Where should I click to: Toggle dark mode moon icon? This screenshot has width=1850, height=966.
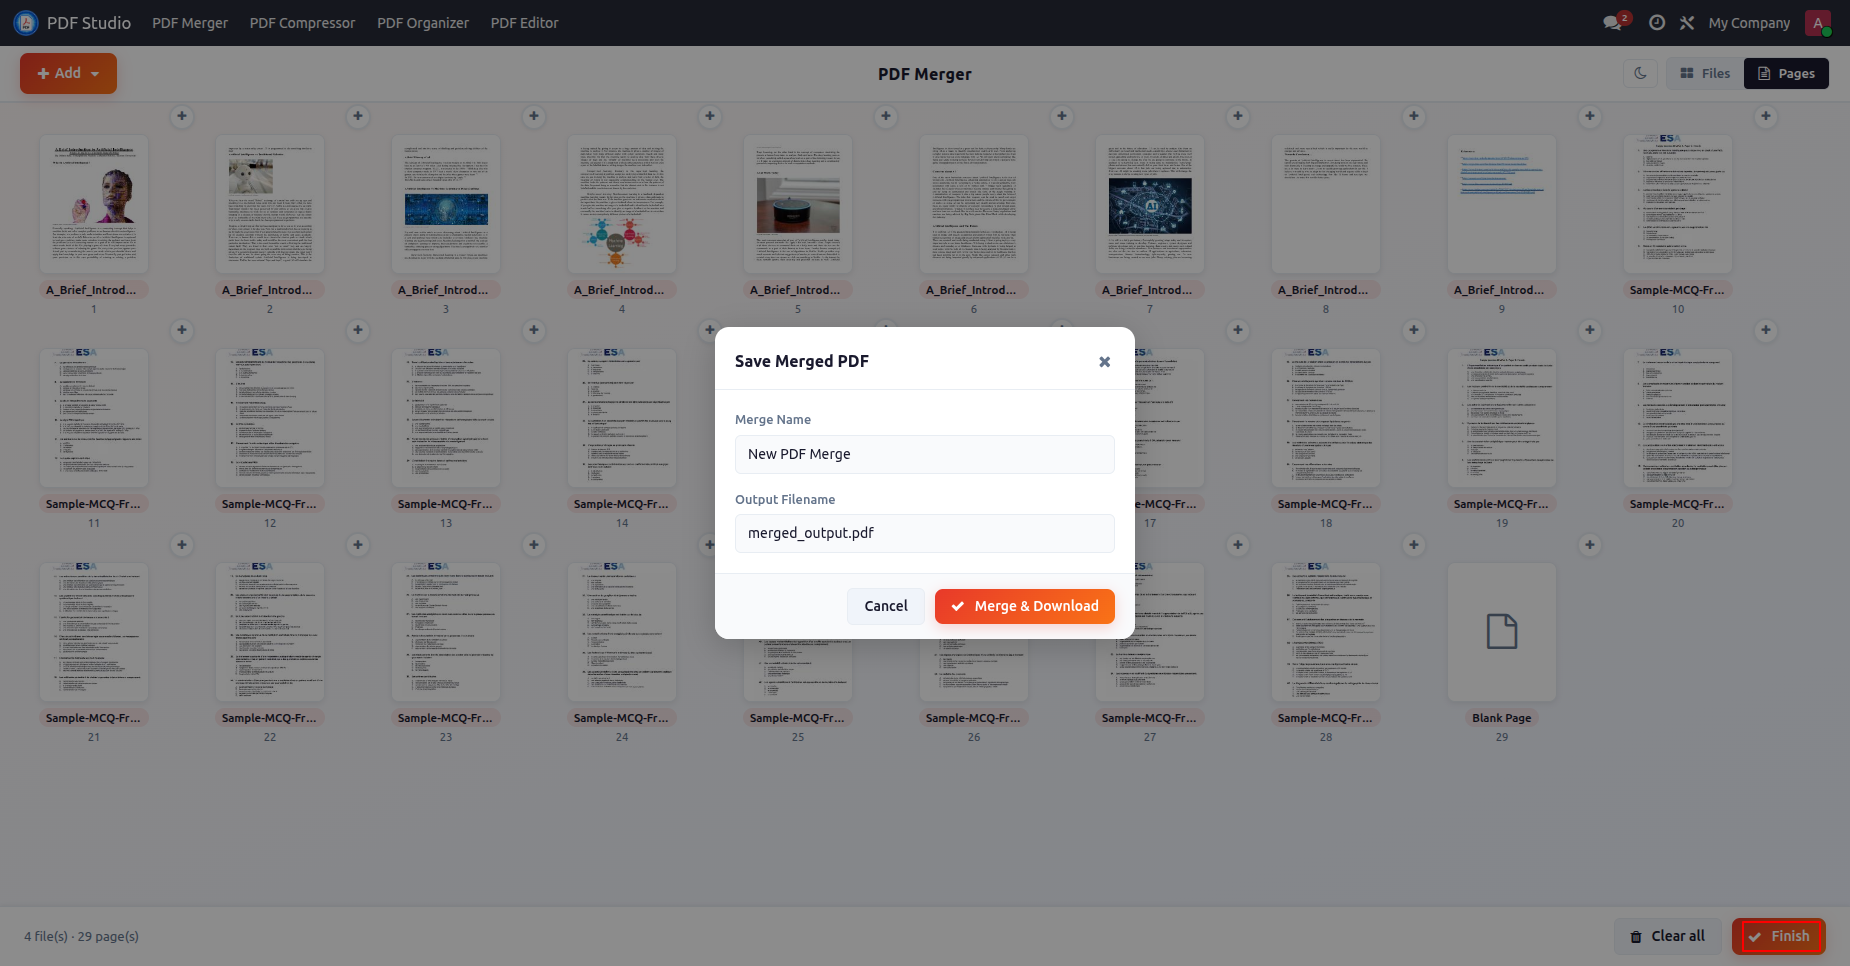coord(1640,73)
